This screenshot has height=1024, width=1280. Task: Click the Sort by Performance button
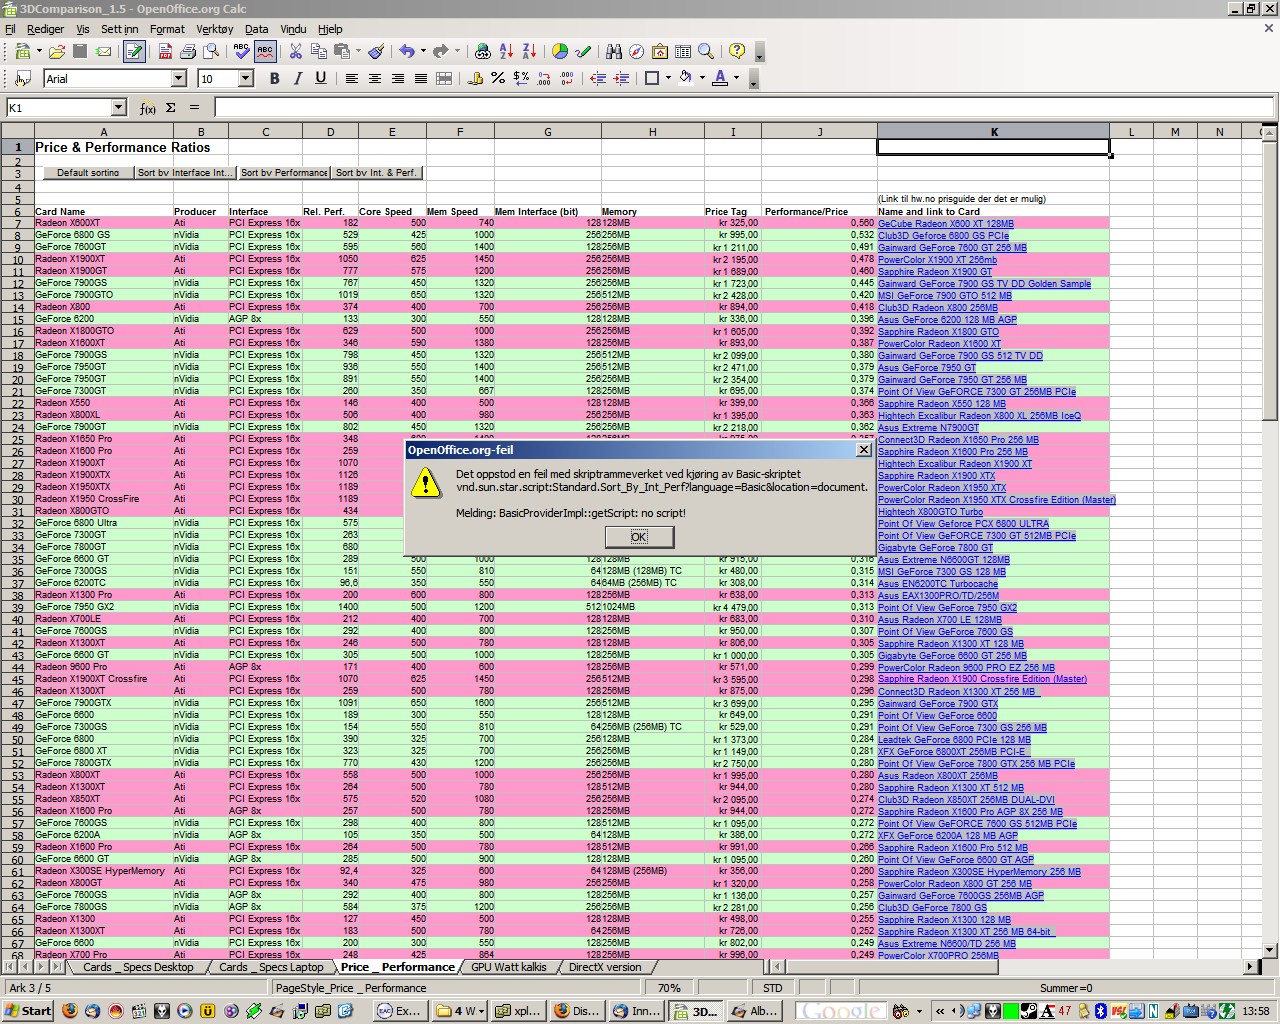(284, 172)
